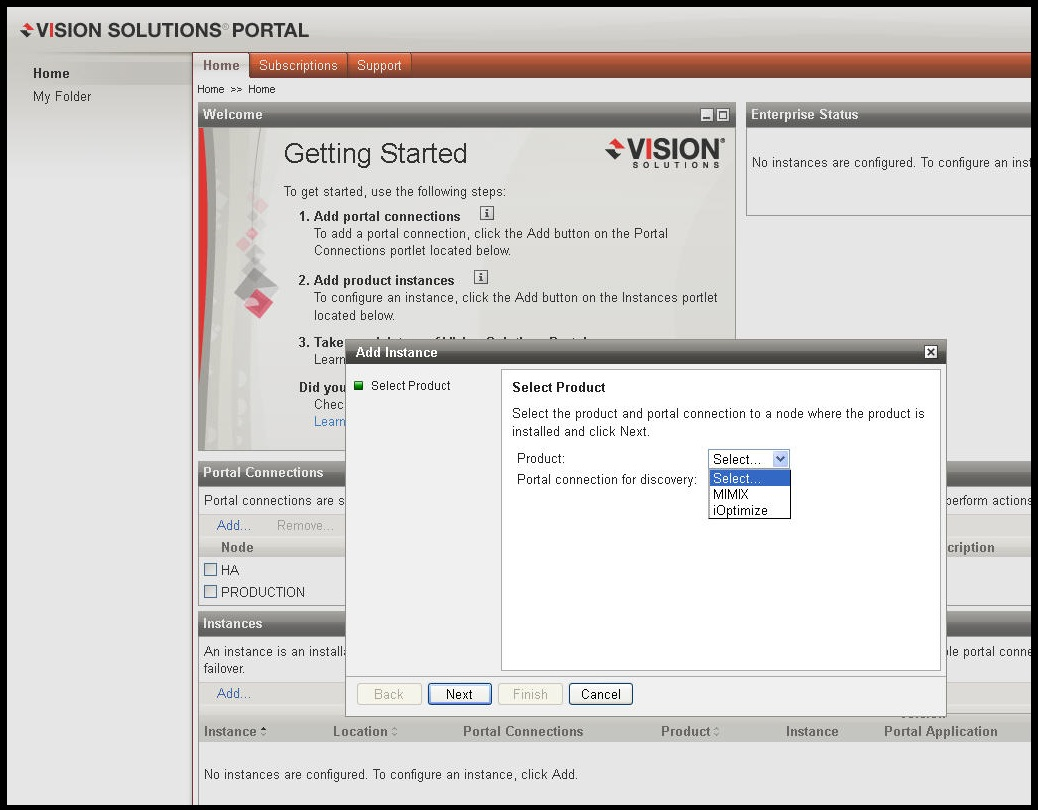
Task: Click the info icon beside Add portal connections
Action: 487,213
